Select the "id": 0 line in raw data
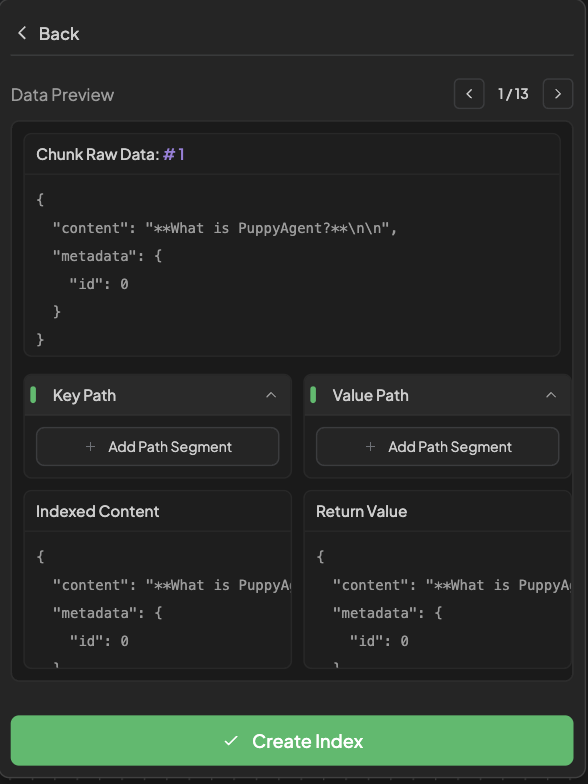Viewport: 588px width, 784px height. (x=99, y=284)
